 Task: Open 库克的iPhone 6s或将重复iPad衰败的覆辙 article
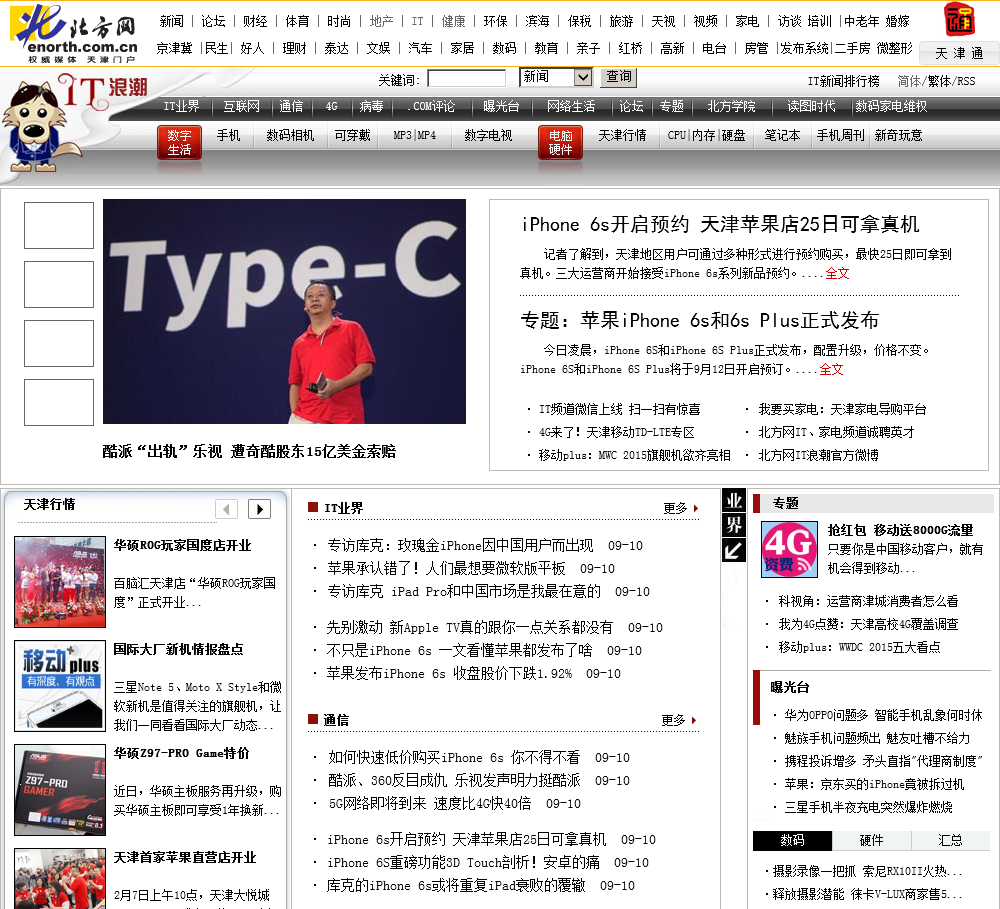click(456, 886)
